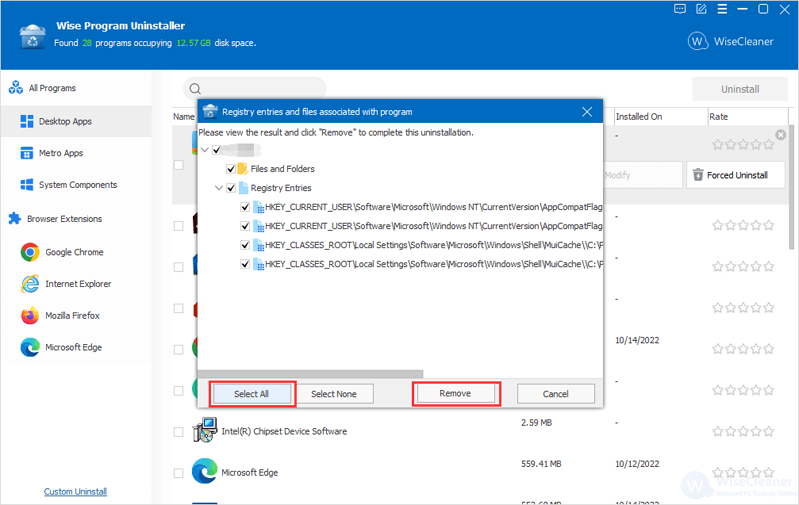
Task: Click the Wise Program Uninstaller app icon
Action: coord(32,36)
